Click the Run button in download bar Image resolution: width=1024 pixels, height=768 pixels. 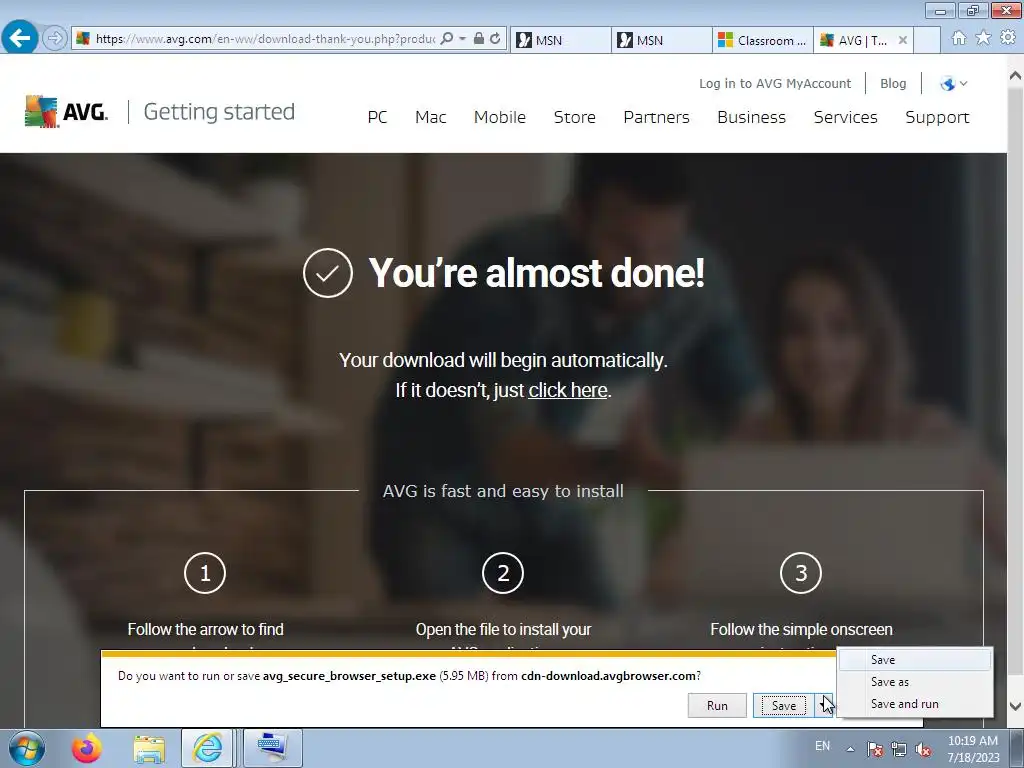point(717,705)
